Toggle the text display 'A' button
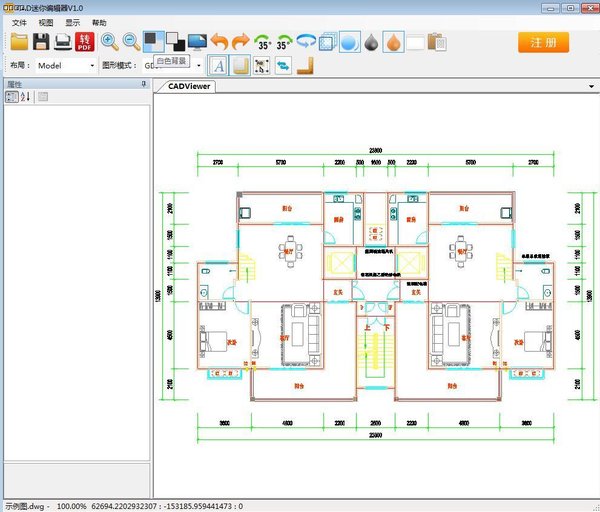This screenshot has height=512, width=600. point(218,66)
